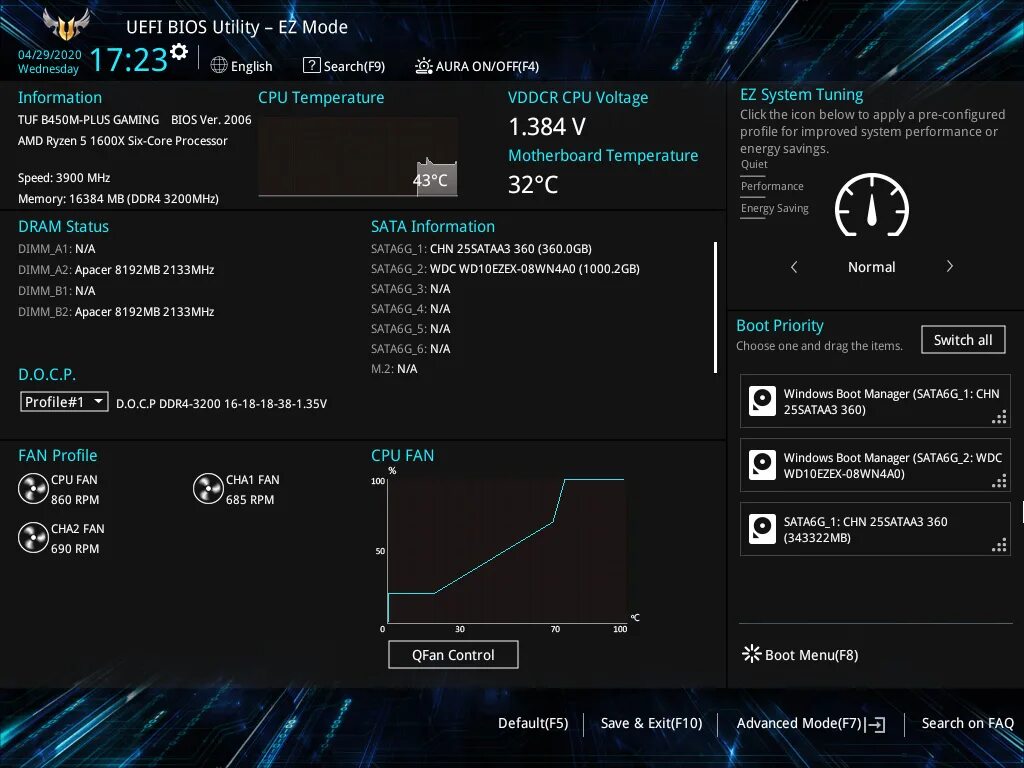Click the CPU FAN curve graph

[x=507, y=551]
